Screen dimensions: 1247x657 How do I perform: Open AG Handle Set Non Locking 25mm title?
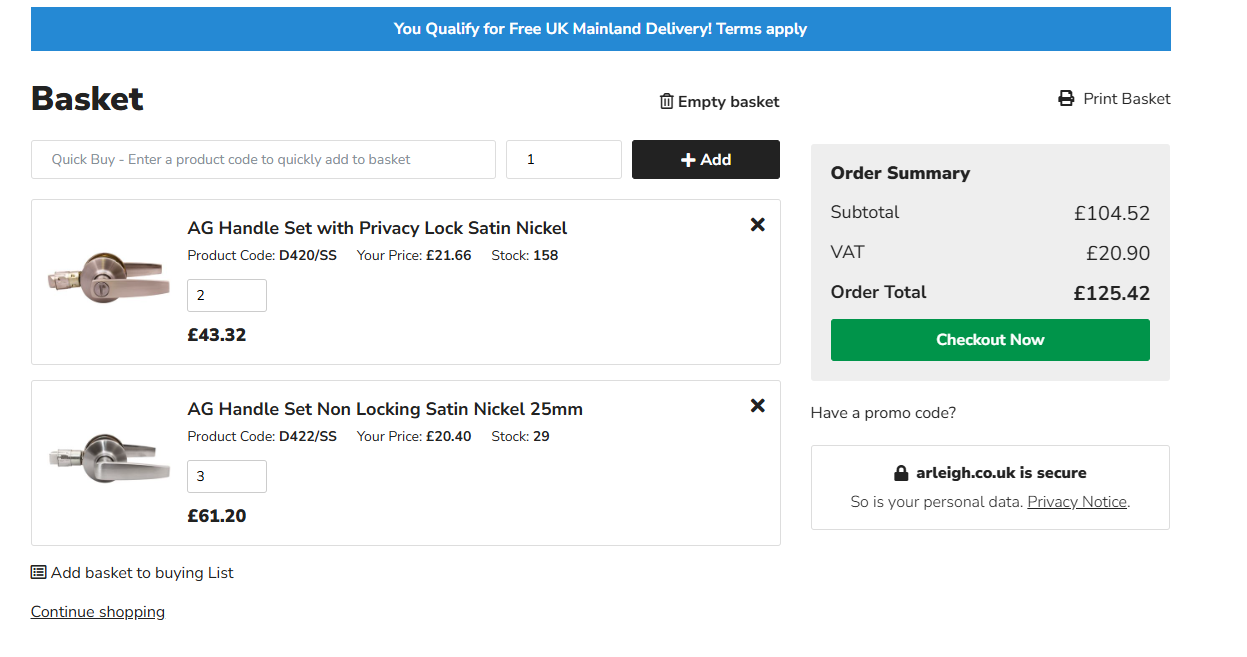pos(385,409)
